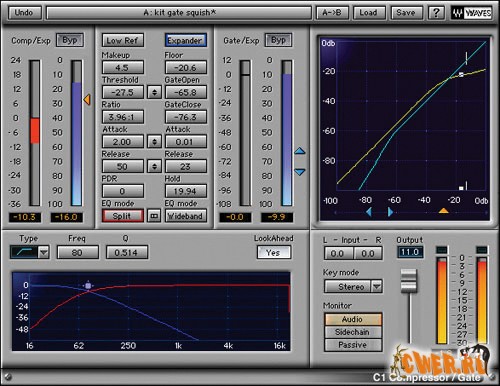
Task: Click the blue GateOpen up-arrow marker
Action: tap(300, 151)
